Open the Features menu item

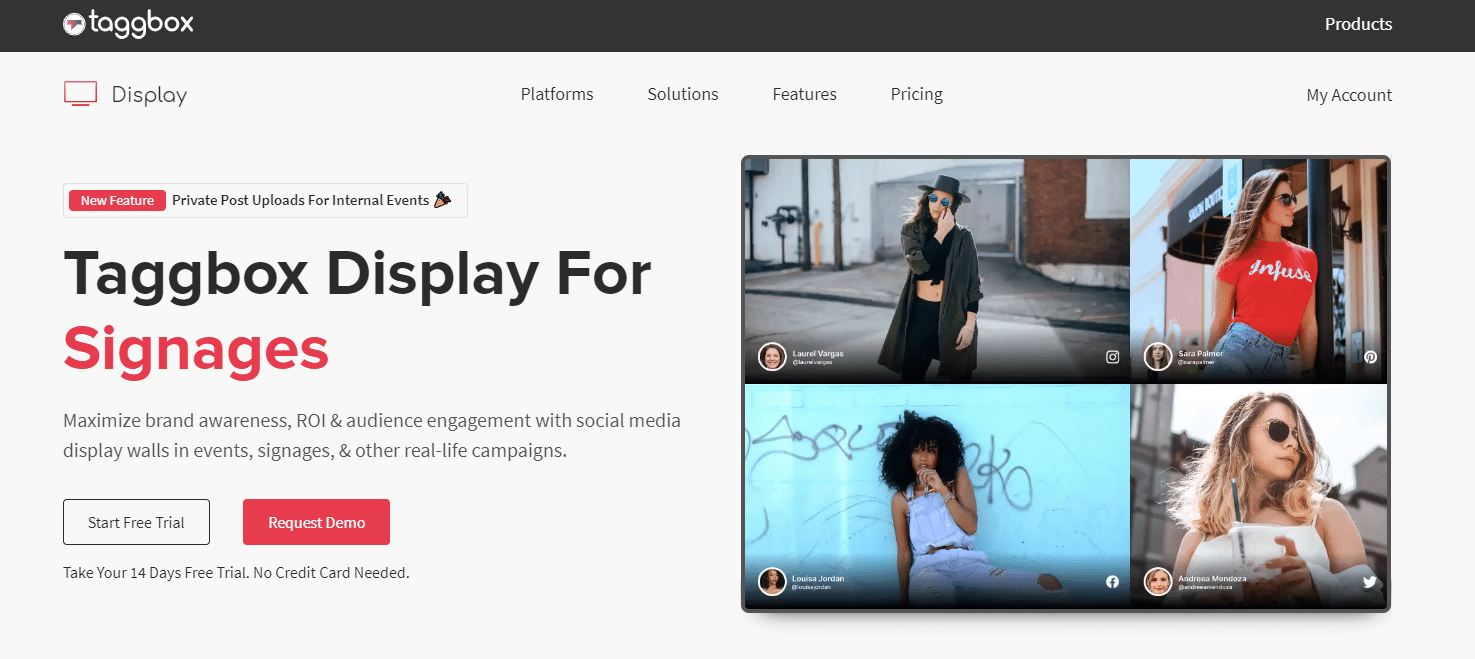point(804,94)
